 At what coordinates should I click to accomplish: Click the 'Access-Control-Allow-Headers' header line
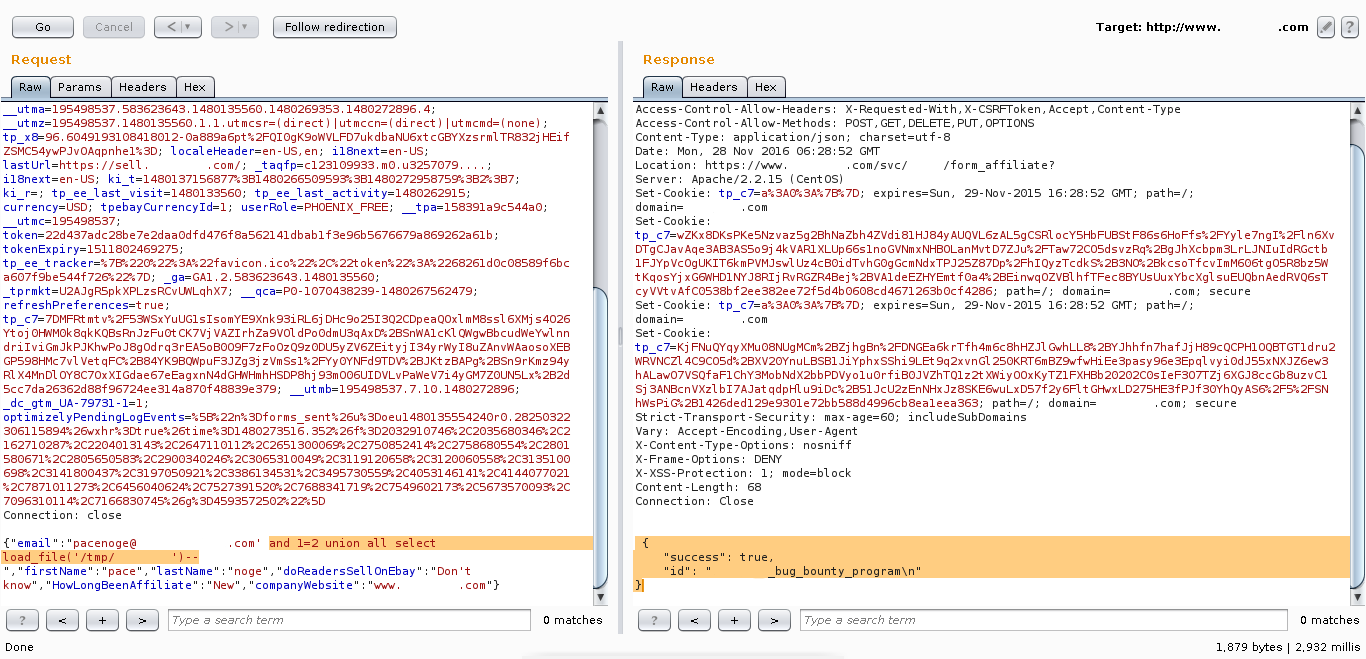[x=908, y=109]
